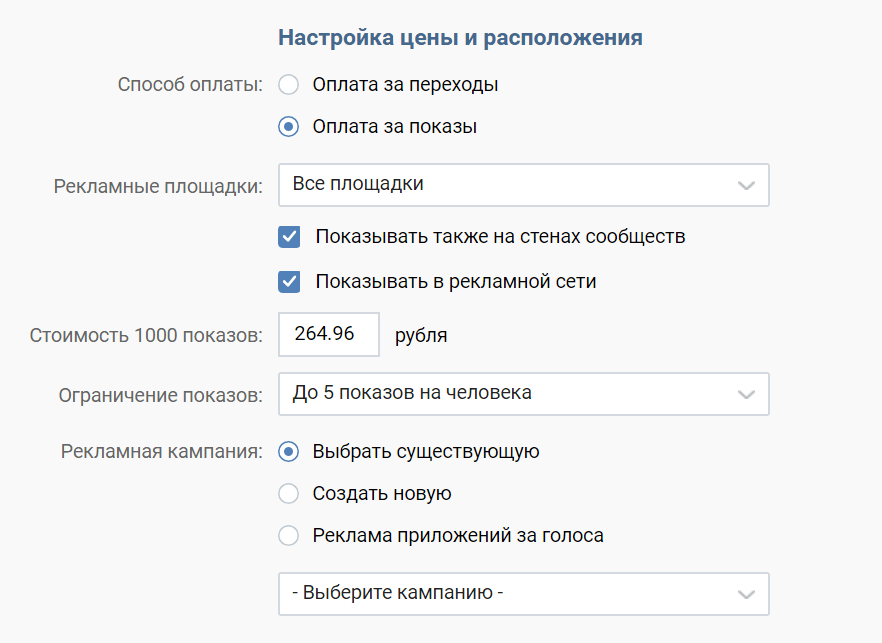
Task: Toggle 'Показывать в рекламной сети' checkbox
Action: click(x=289, y=281)
